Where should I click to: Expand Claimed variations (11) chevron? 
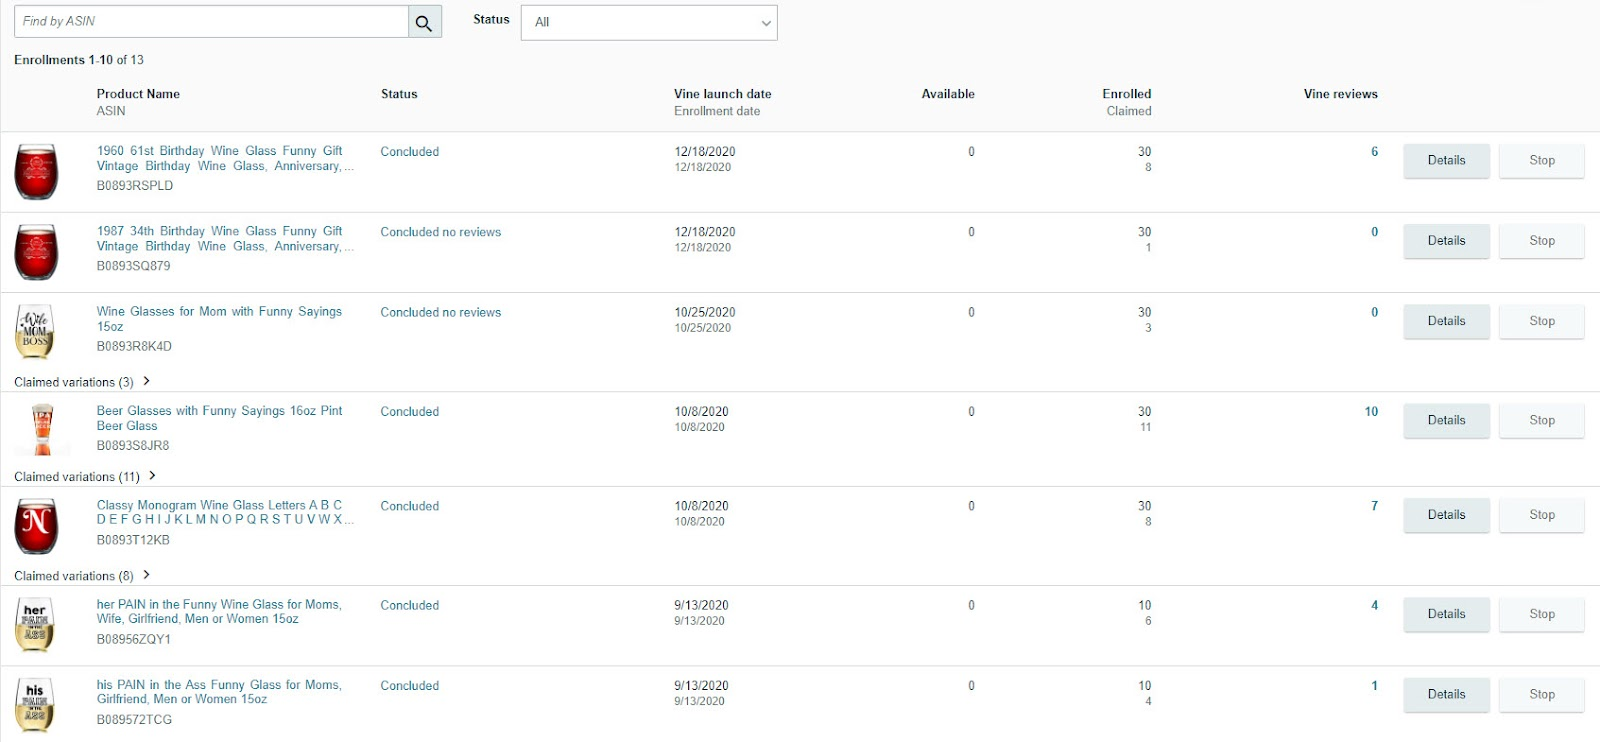[152, 476]
